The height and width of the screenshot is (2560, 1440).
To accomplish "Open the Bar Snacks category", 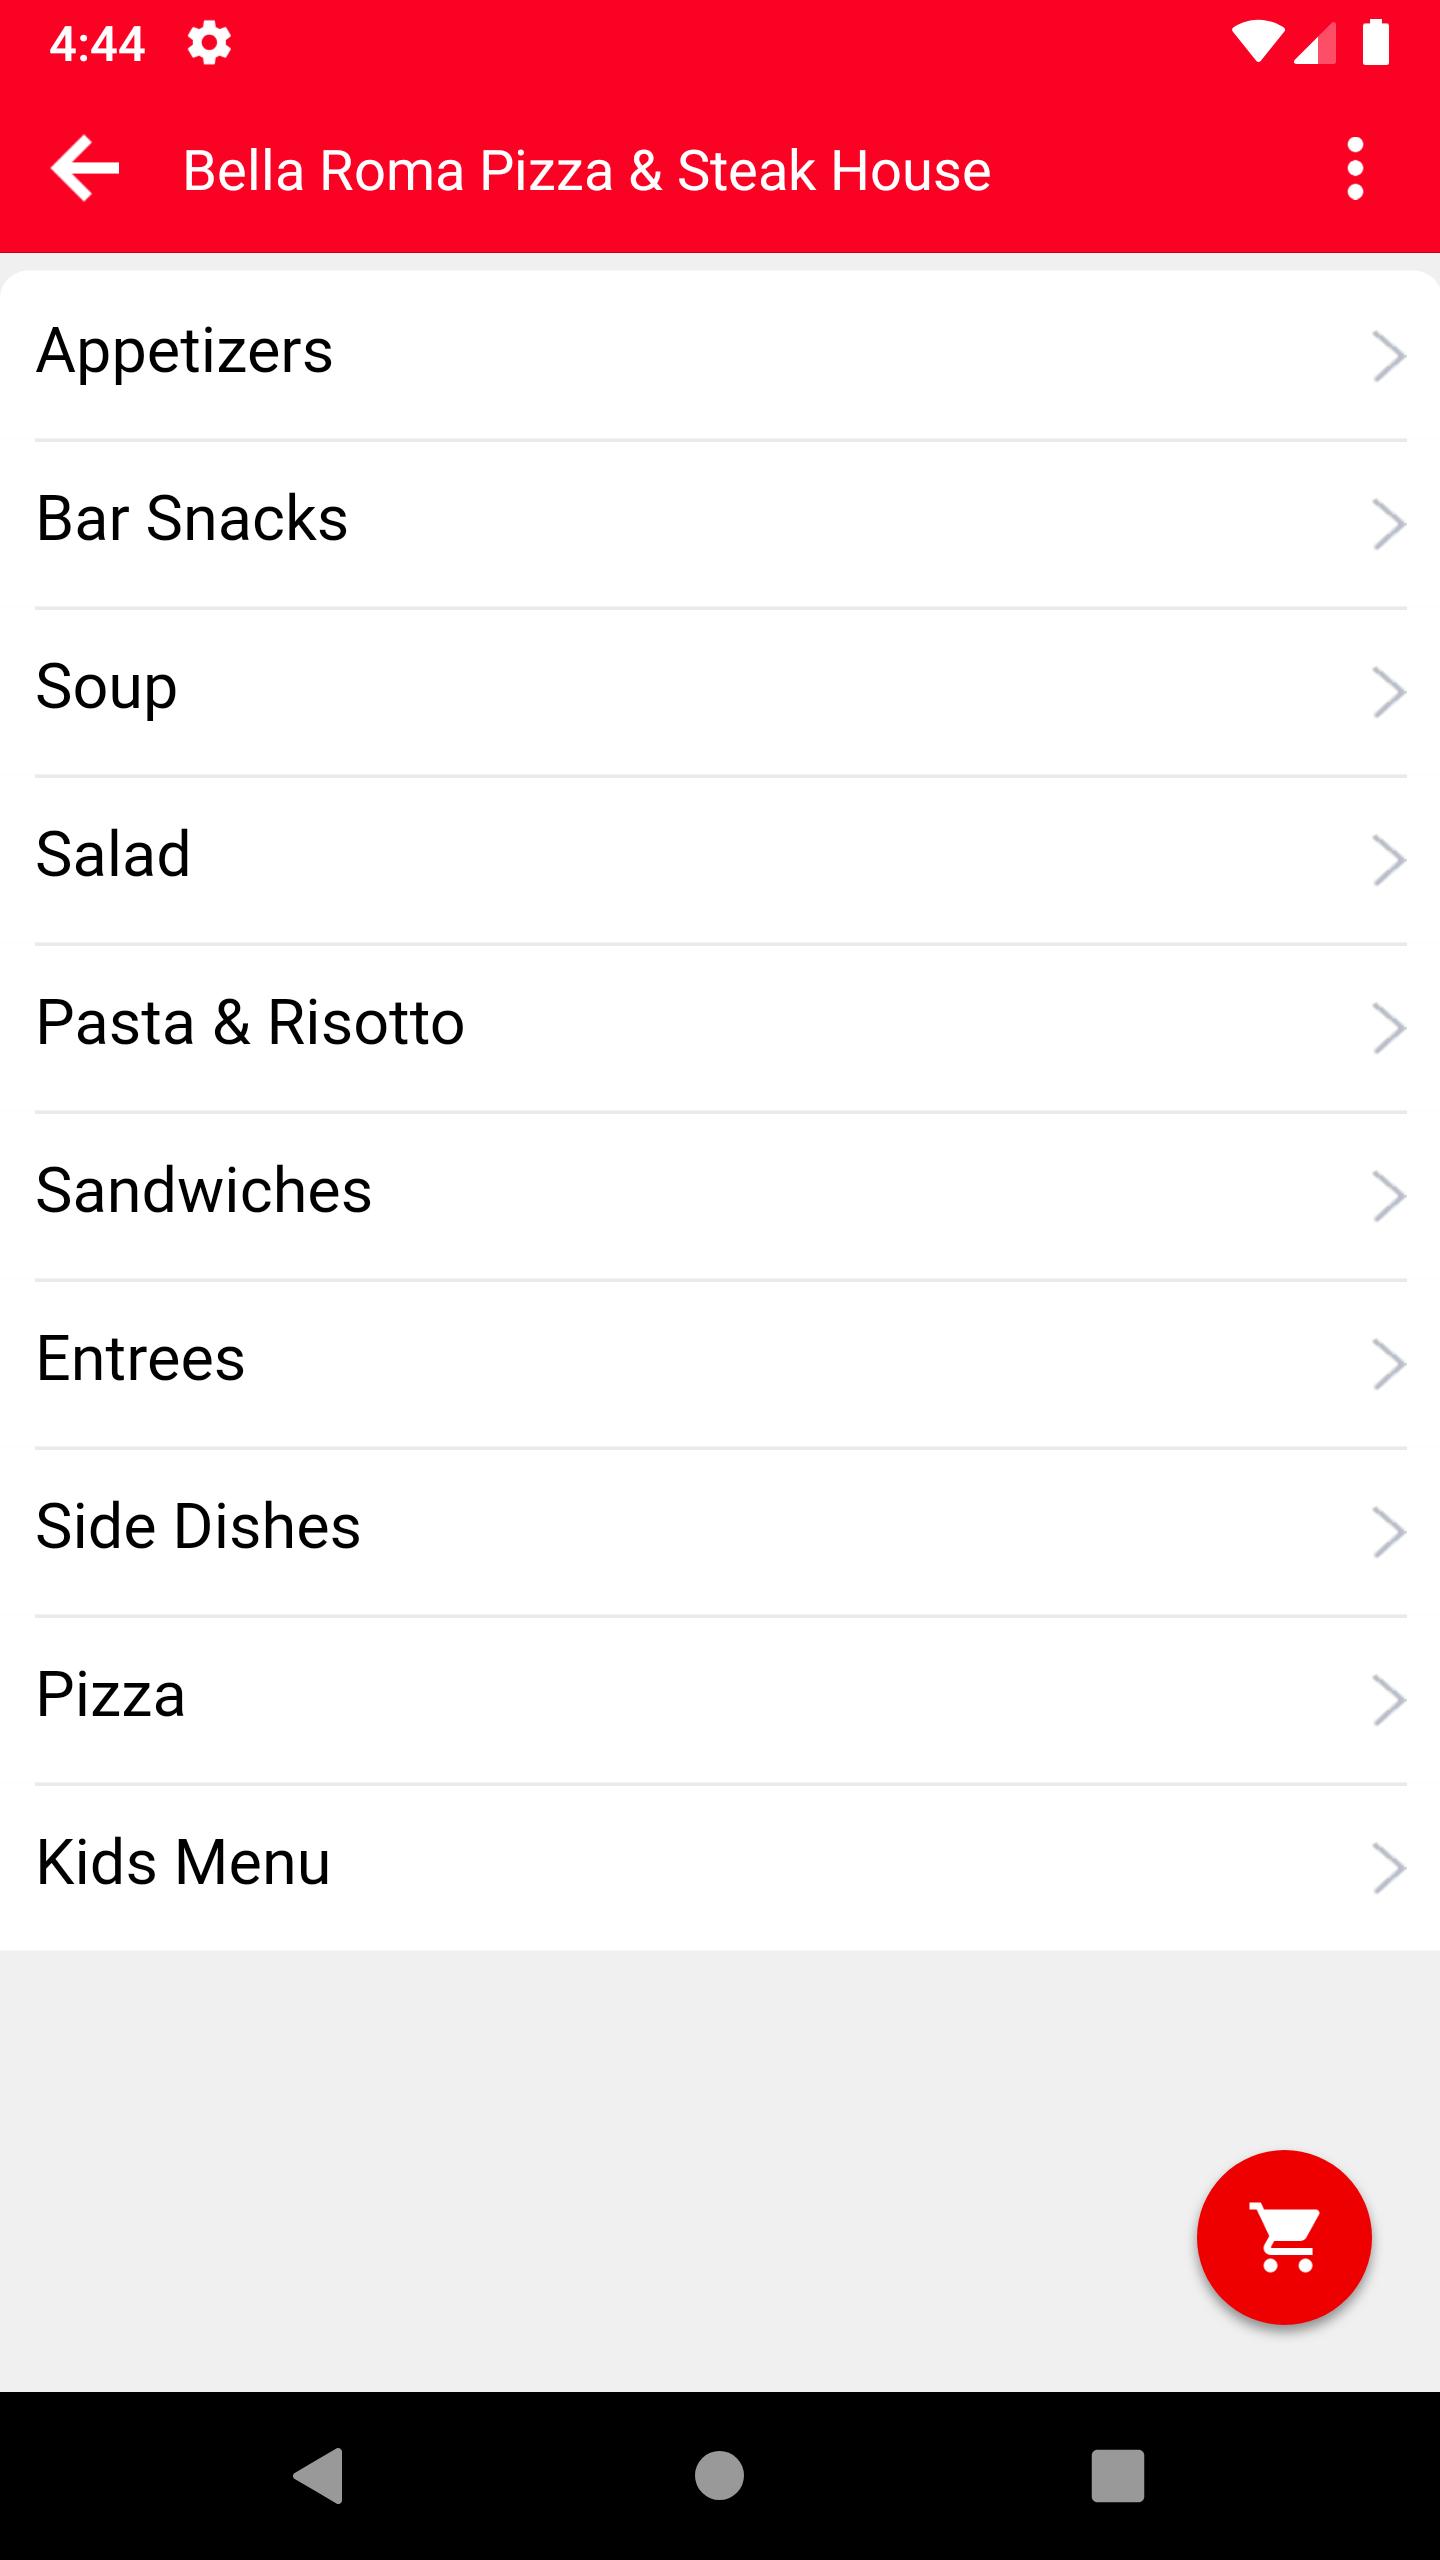I will [720, 524].
